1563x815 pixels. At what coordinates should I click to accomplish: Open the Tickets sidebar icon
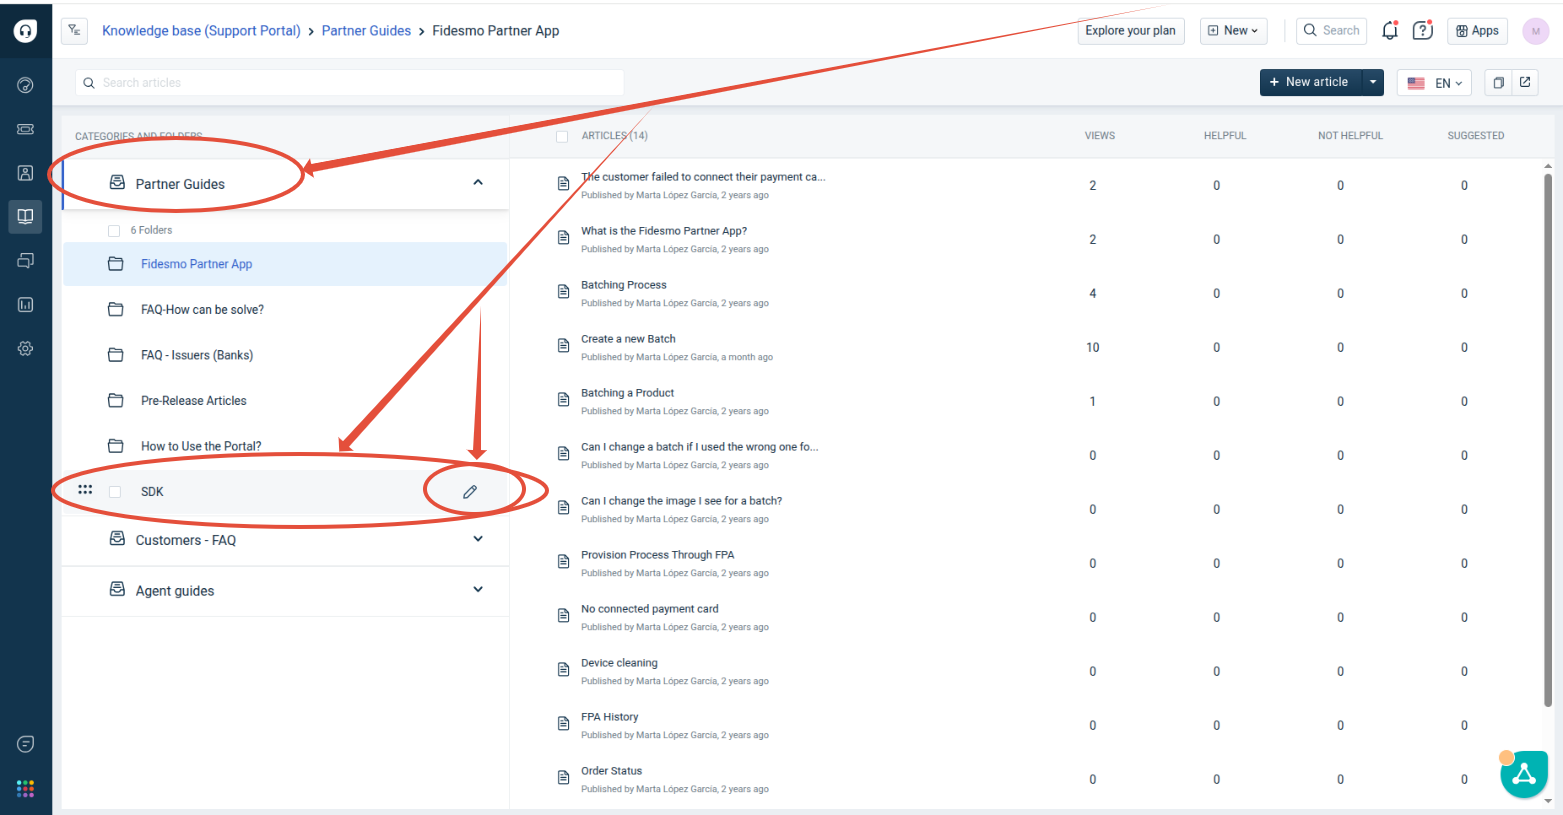click(x=26, y=129)
